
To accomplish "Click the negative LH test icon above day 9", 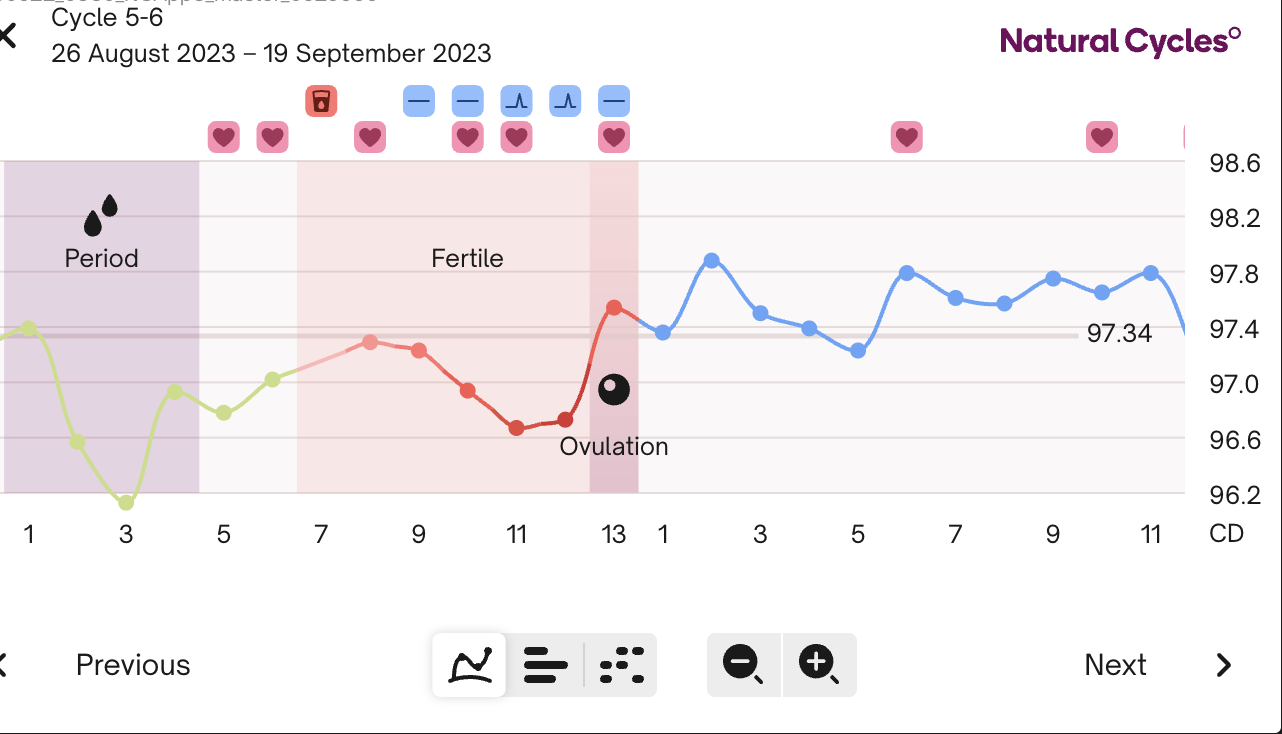I will coord(419,101).
